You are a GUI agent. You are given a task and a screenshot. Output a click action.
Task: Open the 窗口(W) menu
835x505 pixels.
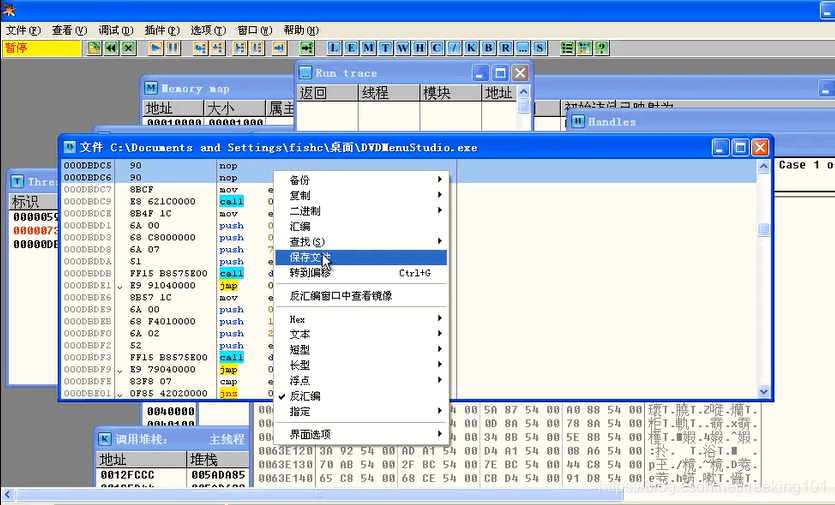click(255, 30)
